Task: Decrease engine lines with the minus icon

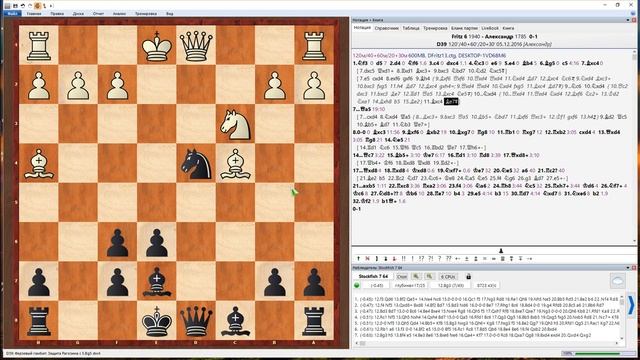Action: (x=416, y=277)
